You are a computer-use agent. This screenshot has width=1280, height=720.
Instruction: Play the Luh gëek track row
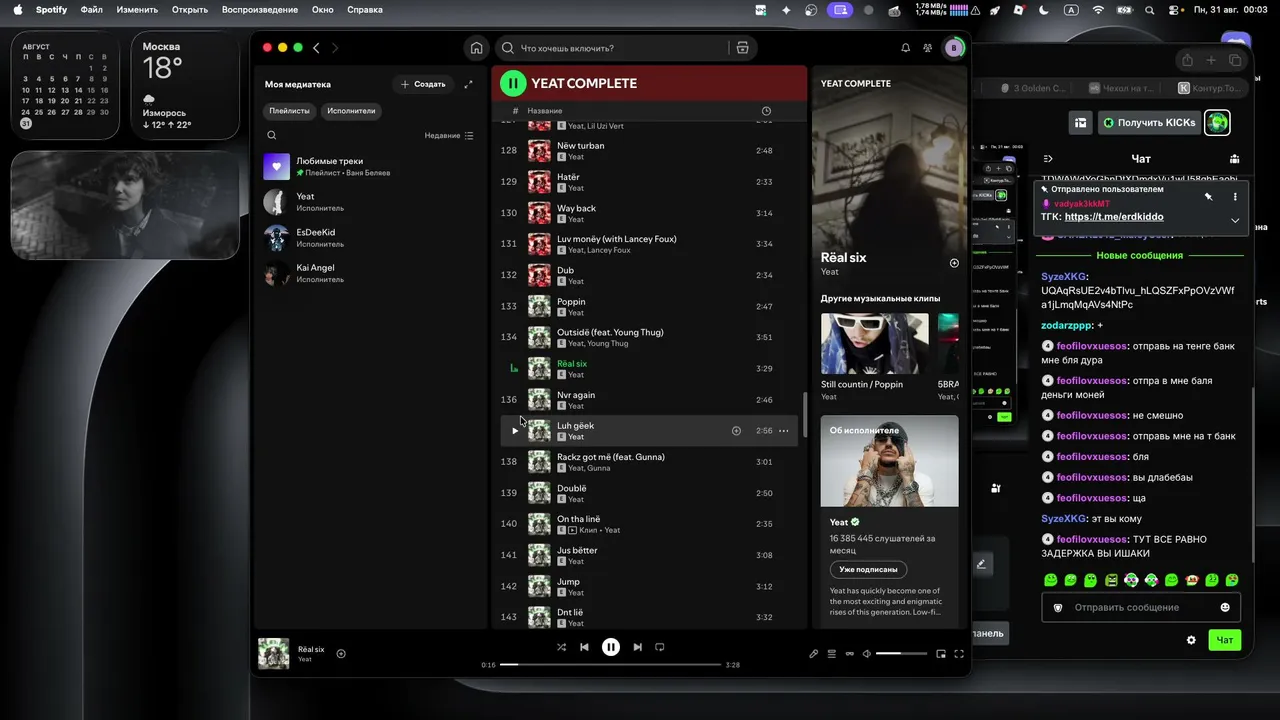(x=515, y=431)
